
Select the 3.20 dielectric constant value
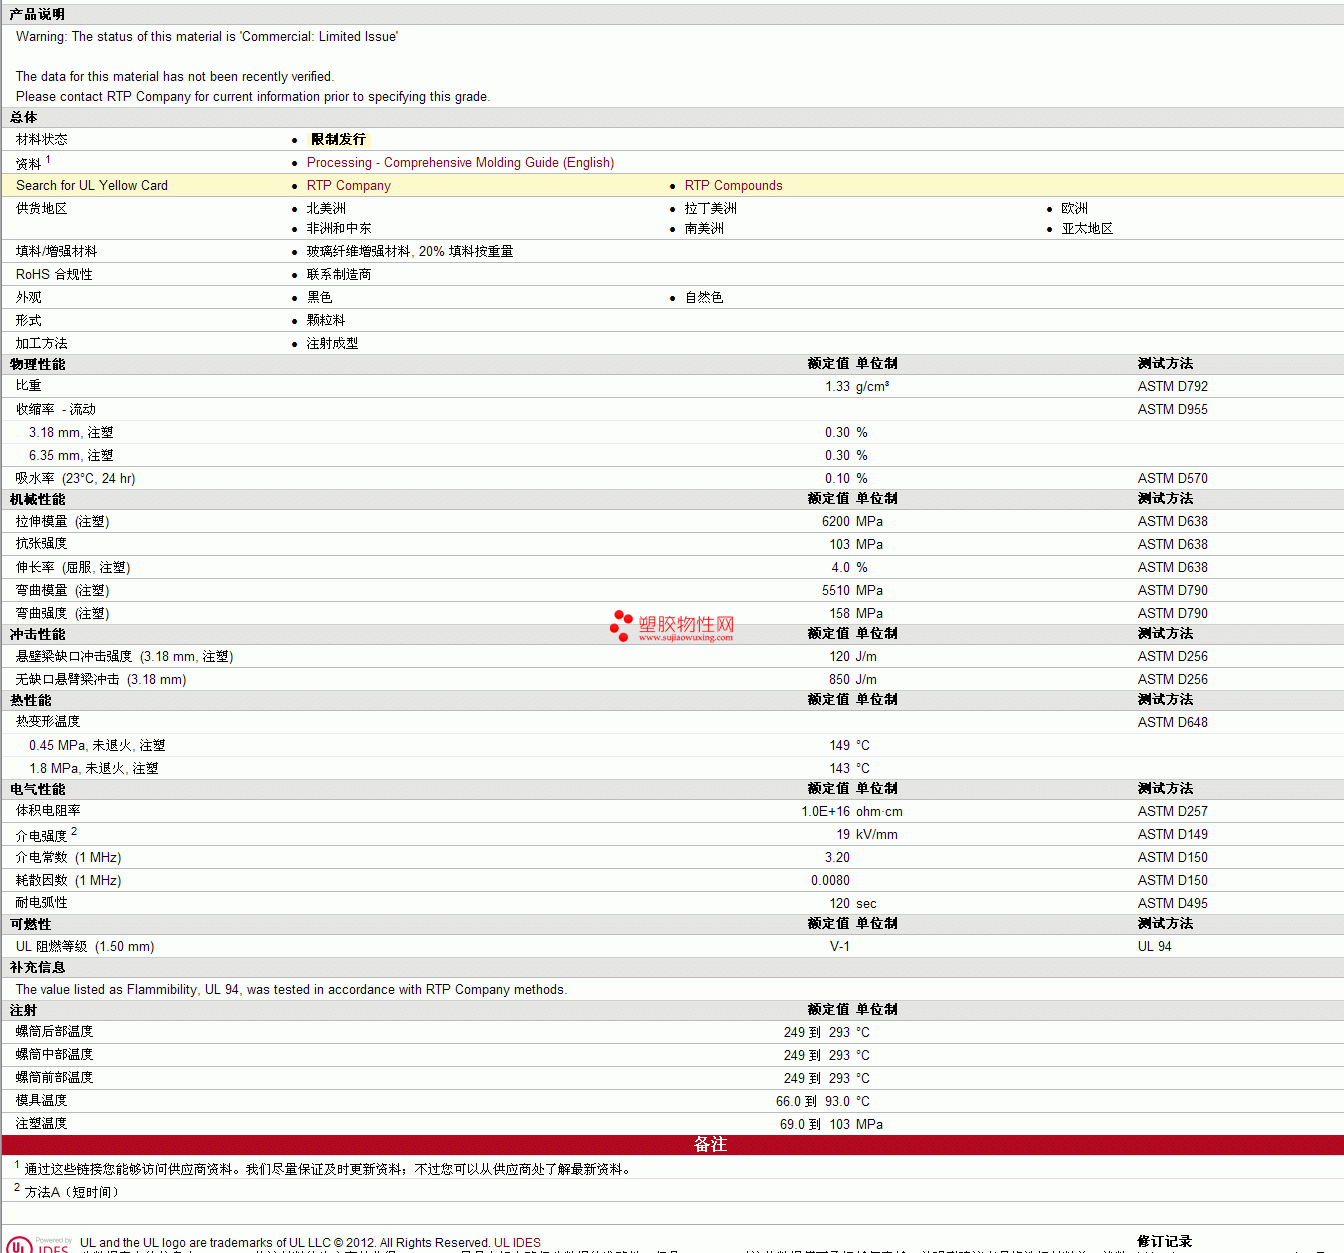click(x=837, y=857)
